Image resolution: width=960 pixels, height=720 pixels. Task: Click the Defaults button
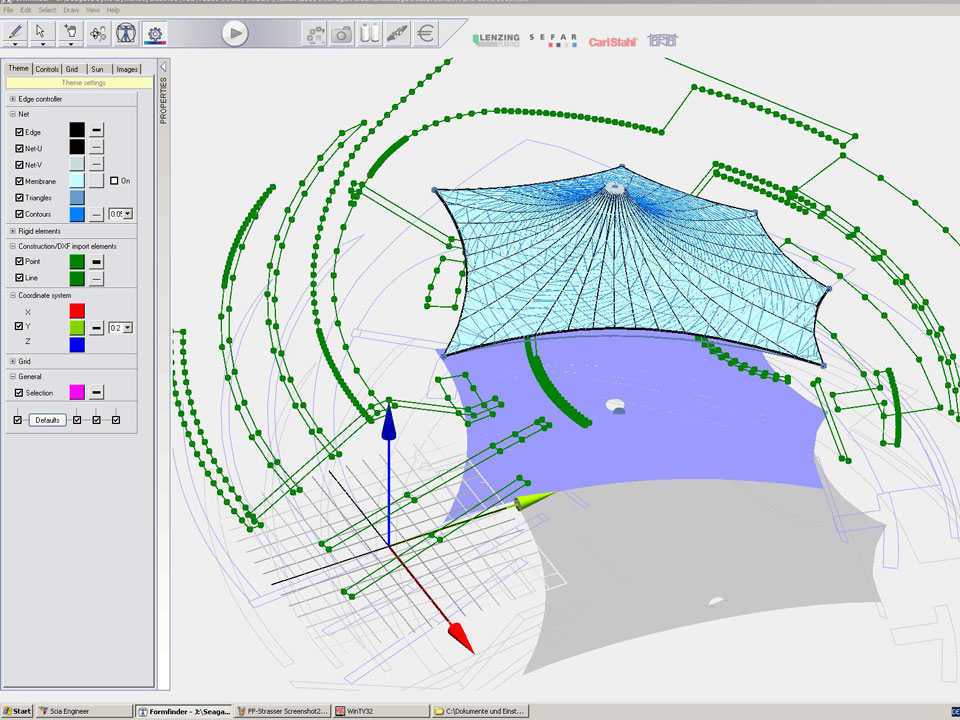(x=47, y=420)
